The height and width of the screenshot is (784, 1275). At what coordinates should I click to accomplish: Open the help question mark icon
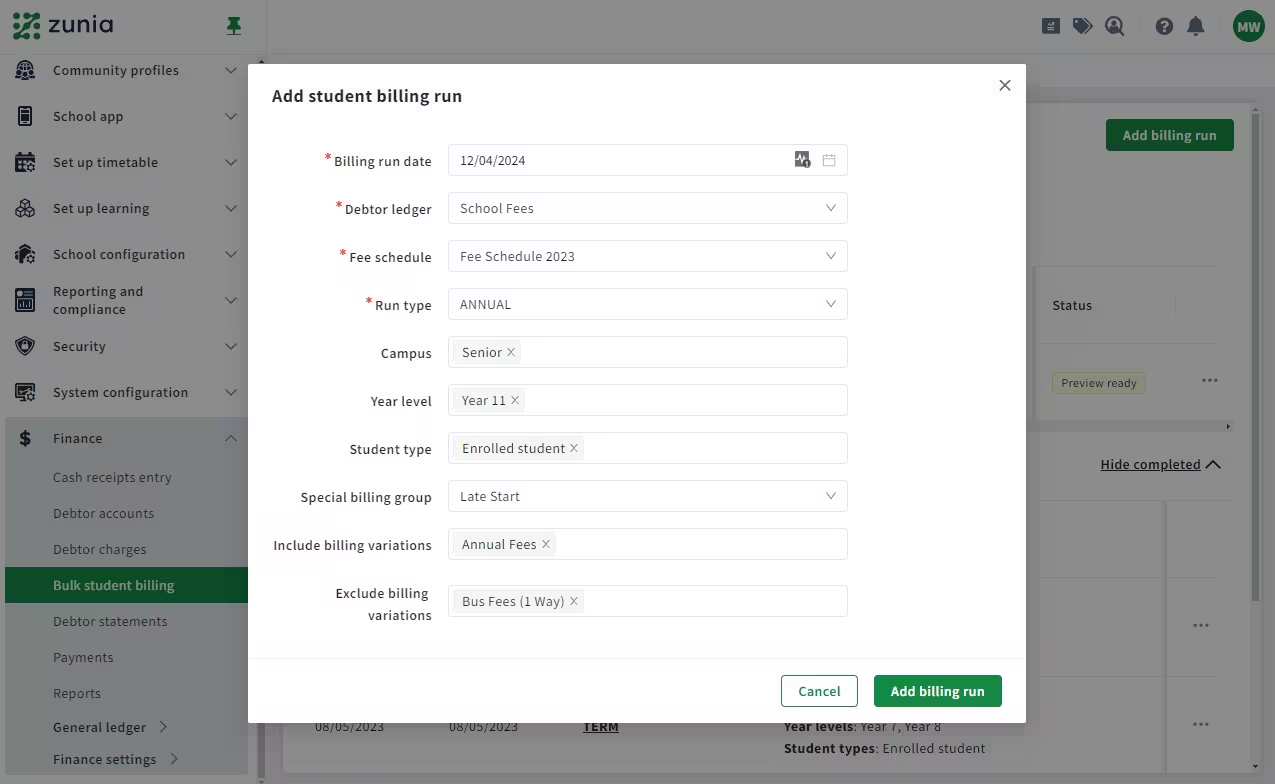point(1164,27)
